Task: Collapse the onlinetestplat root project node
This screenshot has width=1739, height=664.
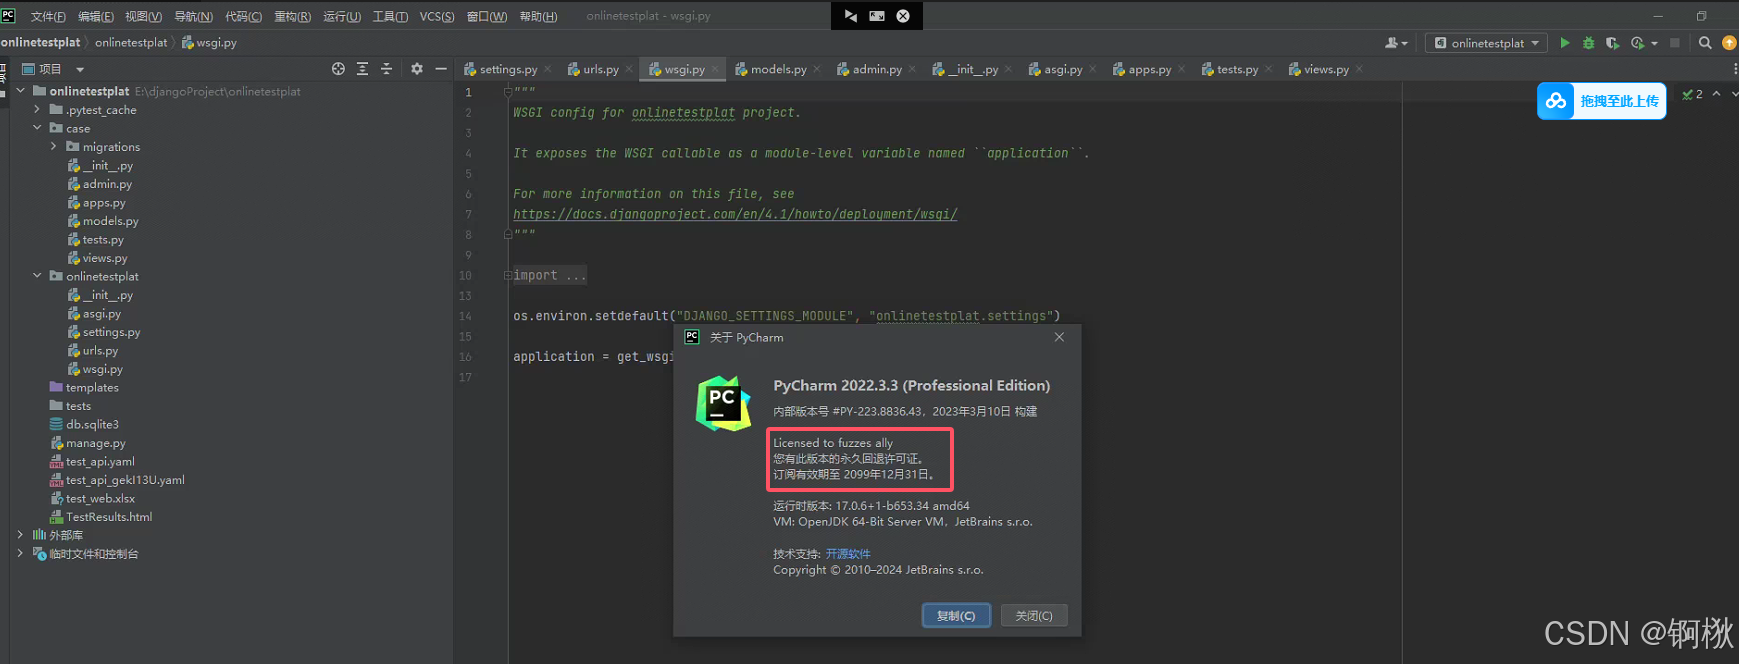Action: pos(21,91)
